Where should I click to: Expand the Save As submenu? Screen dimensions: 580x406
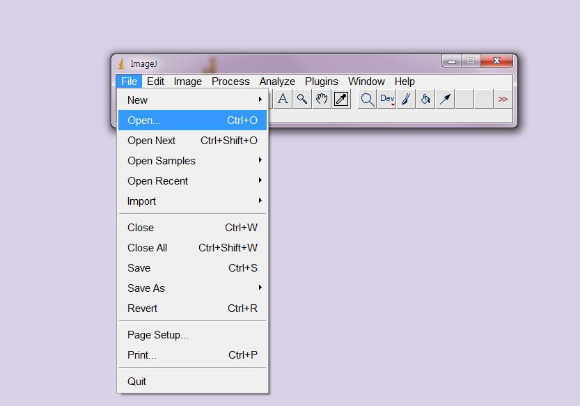tap(192, 288)
